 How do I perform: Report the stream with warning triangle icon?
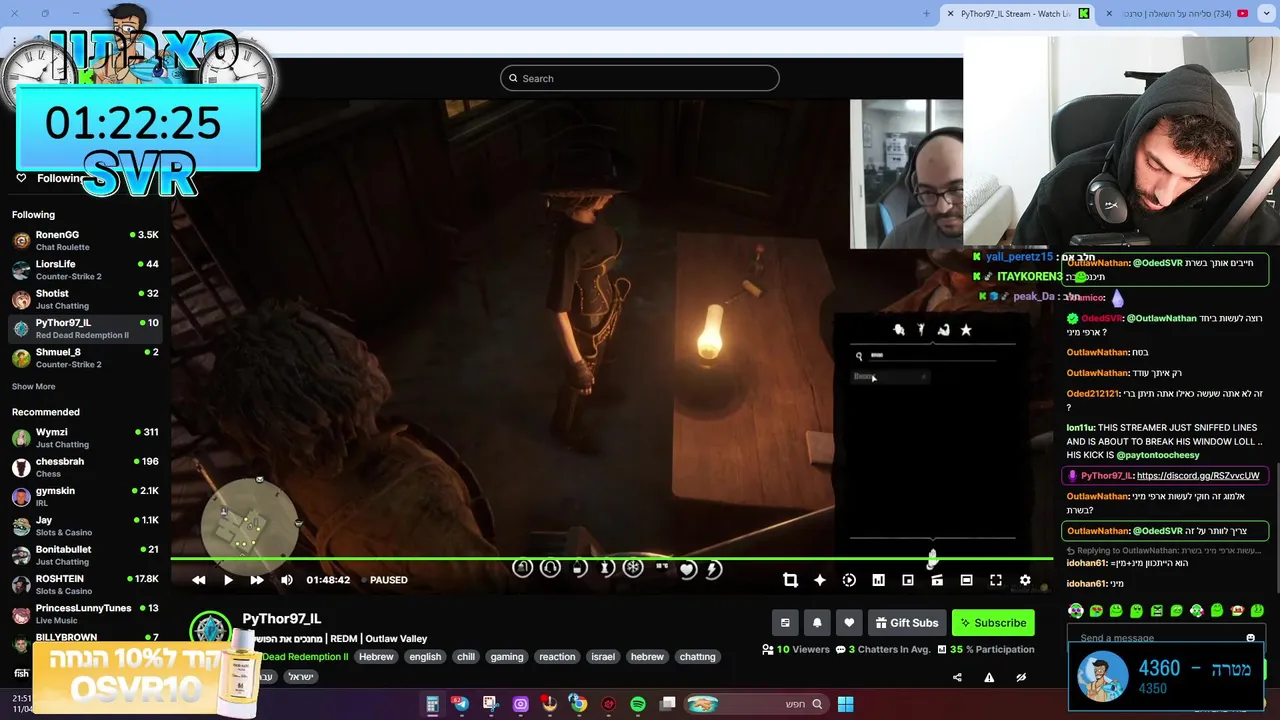pos(989,677)
